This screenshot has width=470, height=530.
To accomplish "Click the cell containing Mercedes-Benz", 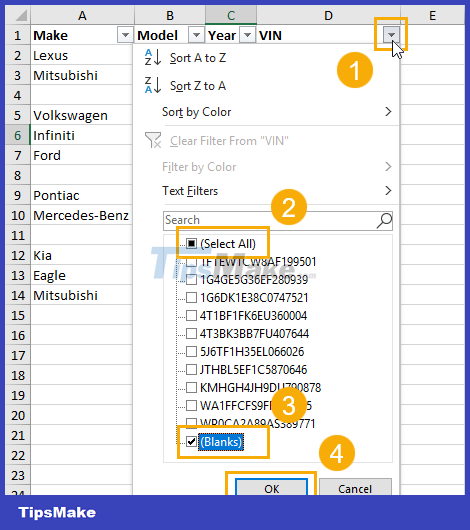I will click(x=81, y=215).
